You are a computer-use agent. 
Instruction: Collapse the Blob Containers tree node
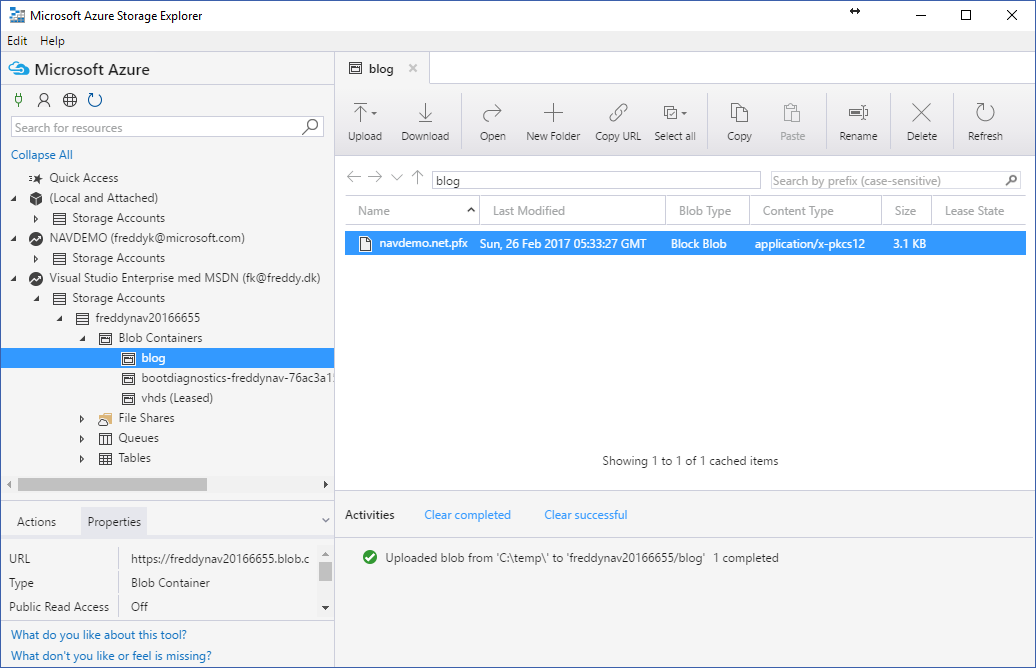pyautogui.click(x=82, y=338)
